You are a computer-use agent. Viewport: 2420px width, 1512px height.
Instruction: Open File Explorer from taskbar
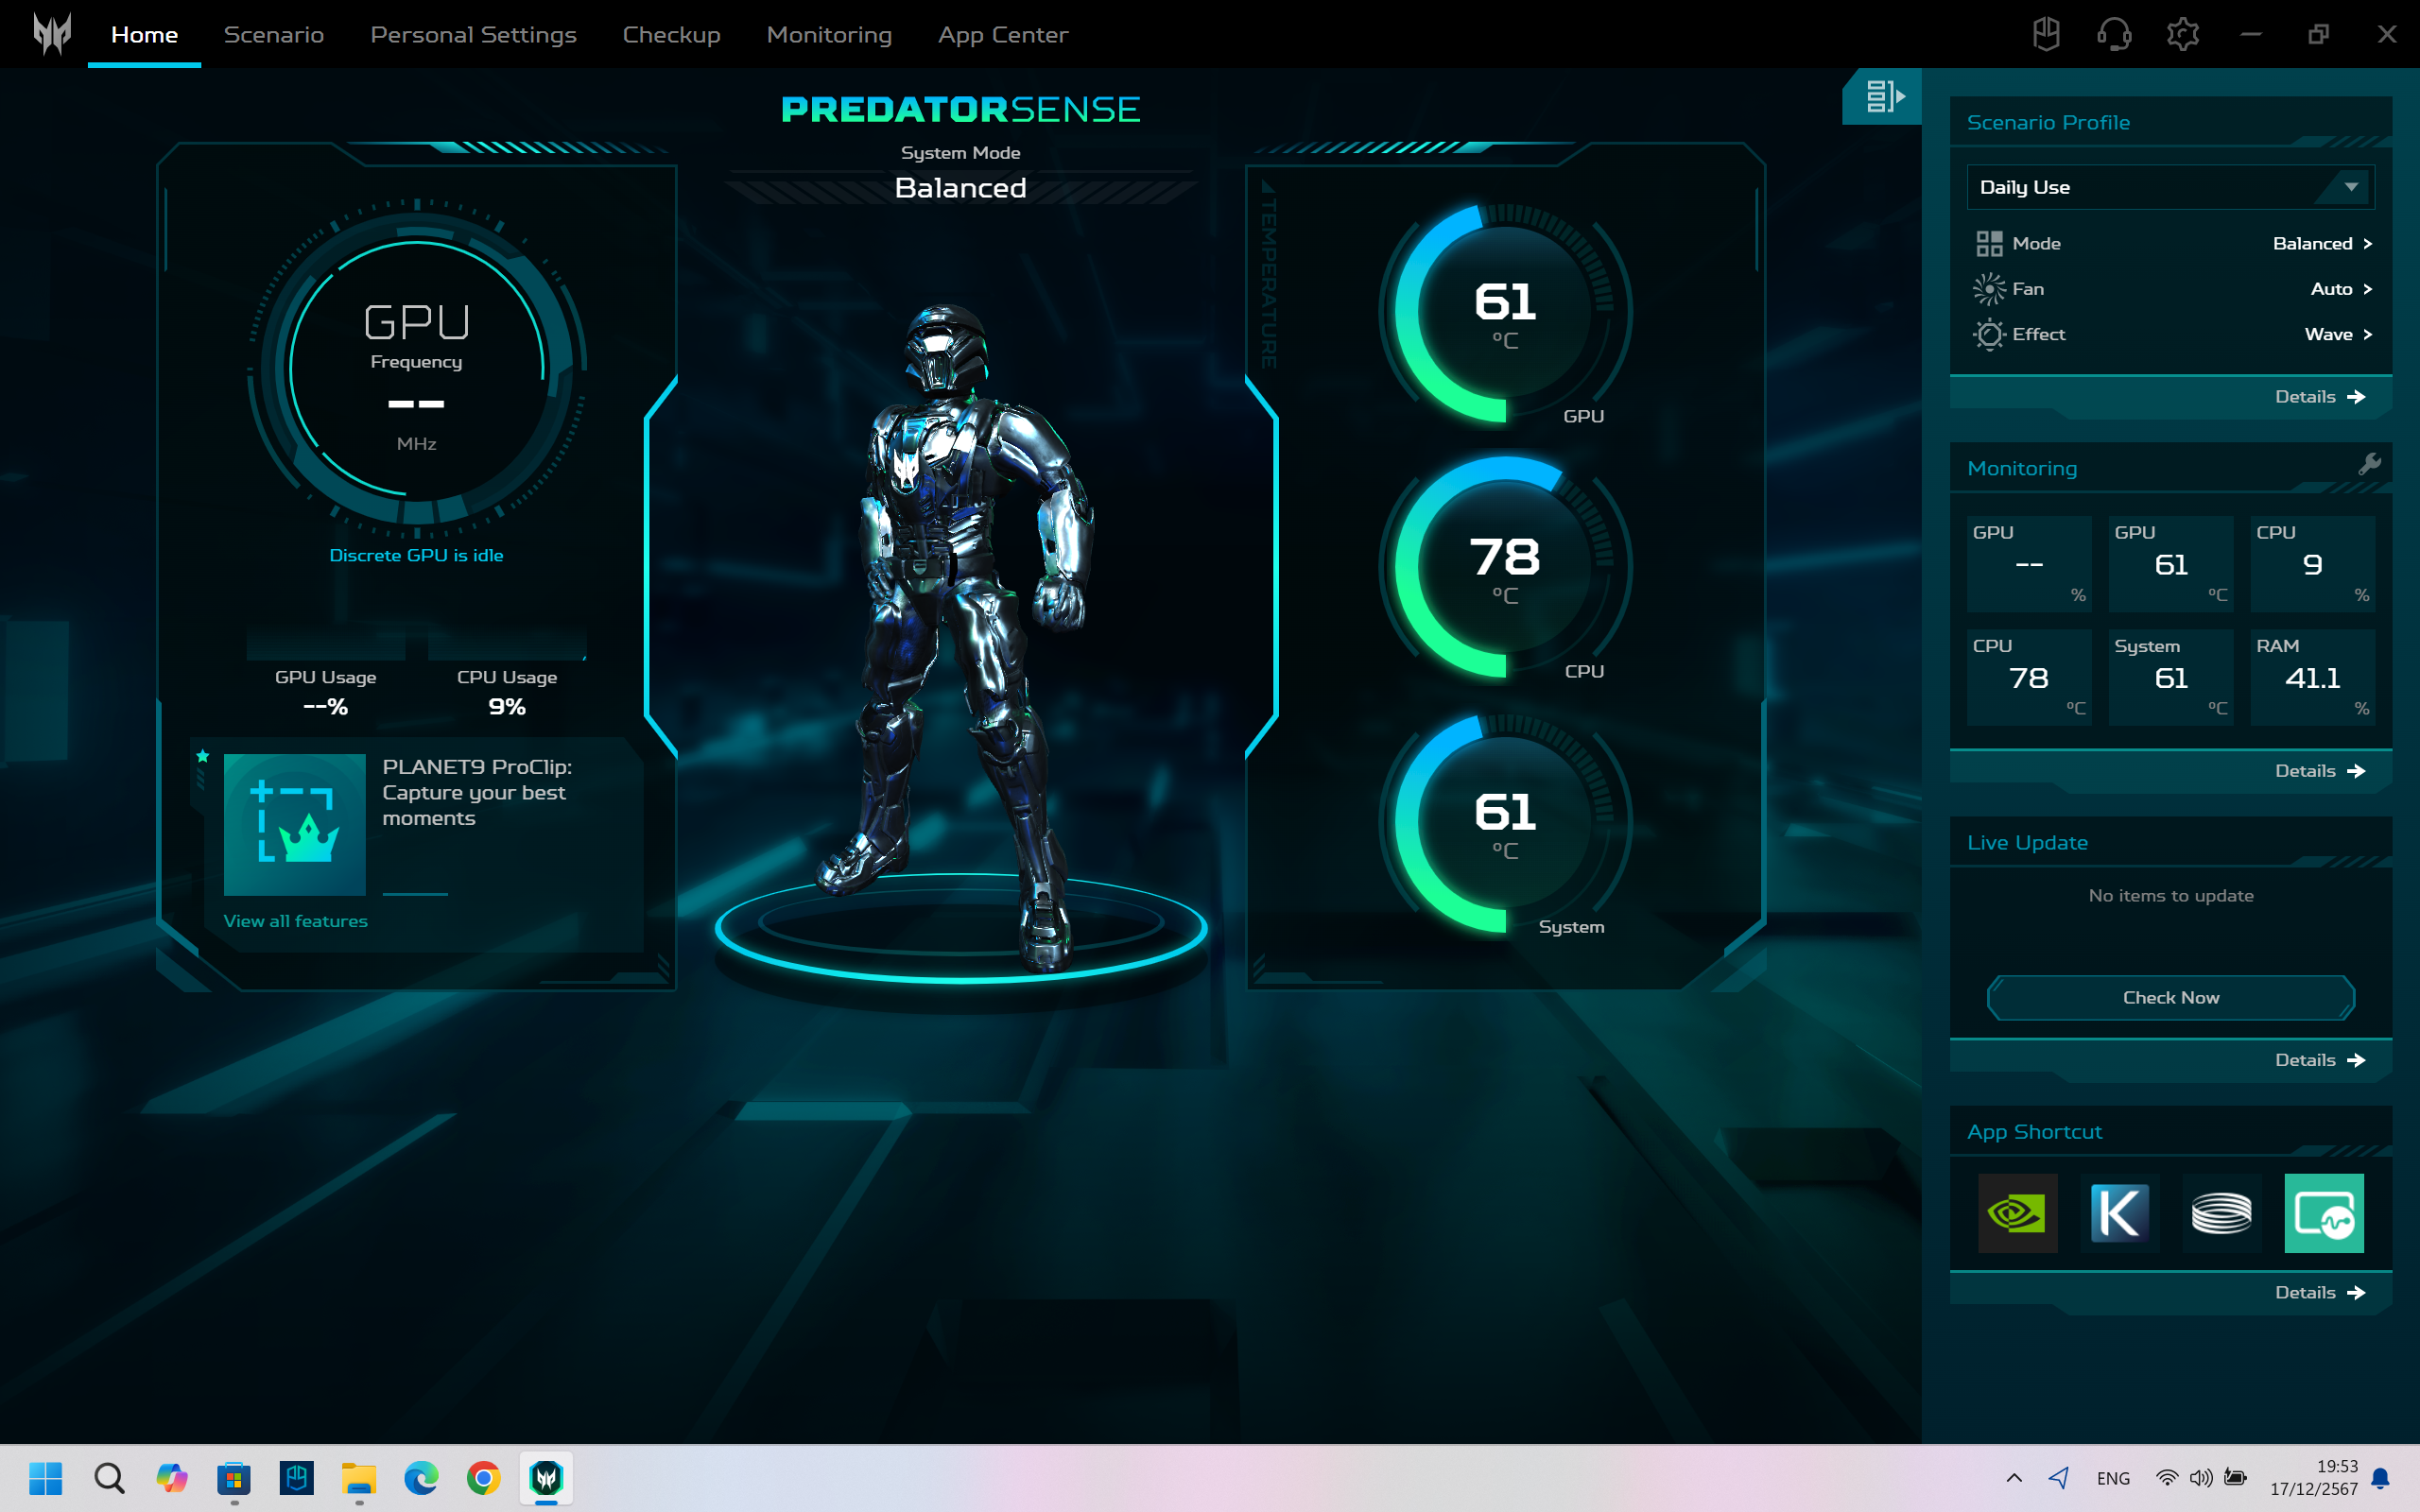pyautogui.click(x=359, y=1477)
